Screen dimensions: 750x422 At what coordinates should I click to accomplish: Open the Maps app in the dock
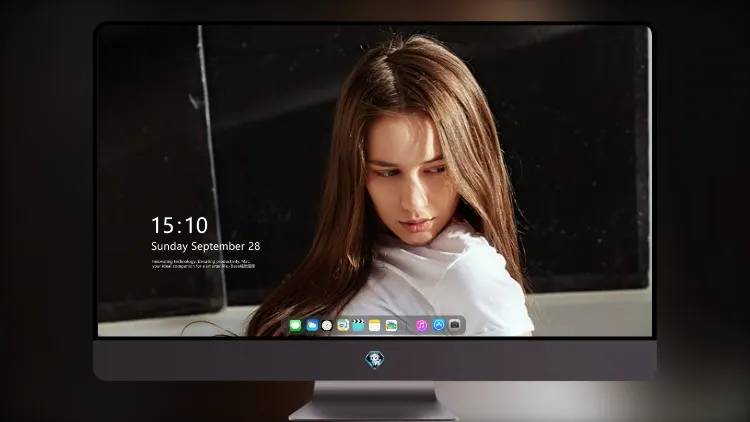coord(343,325)
